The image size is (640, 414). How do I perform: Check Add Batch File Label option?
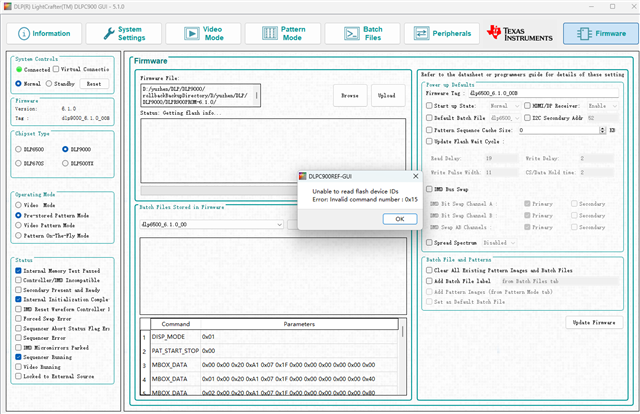point(429,281)
